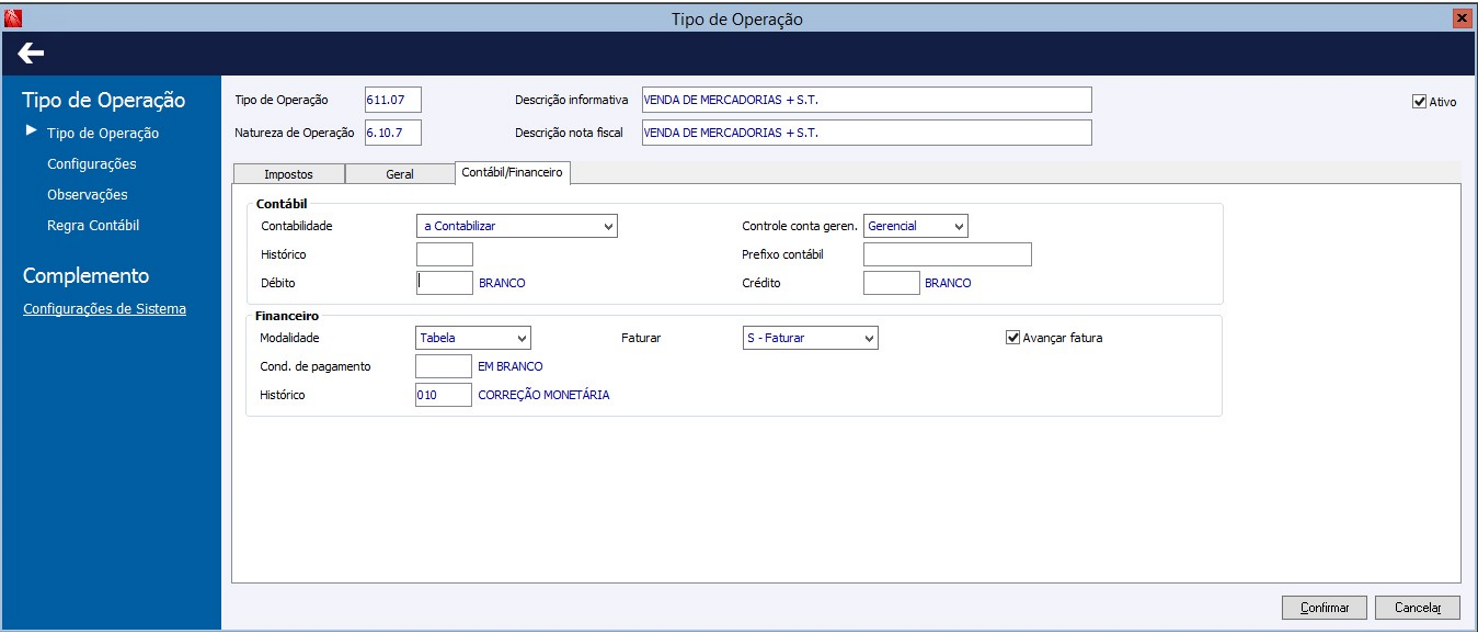Click the Tipo de Operação code field
The width and height of the screenshot is (1479, 632).
coord(393,100)
